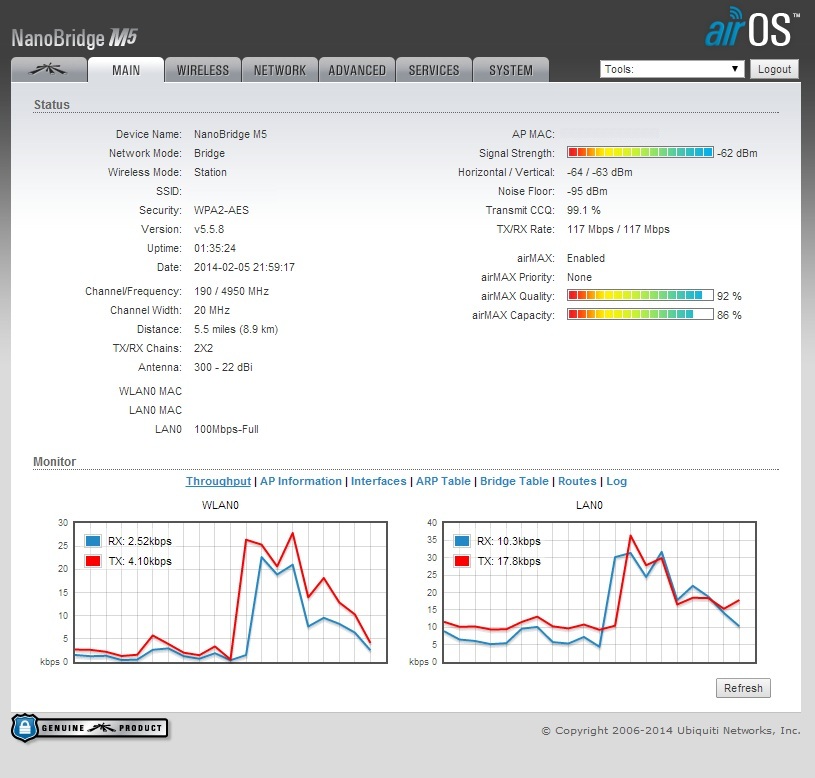815x778 pixels.
Task: Open the Interfaces monitor link
Action: 378,481
